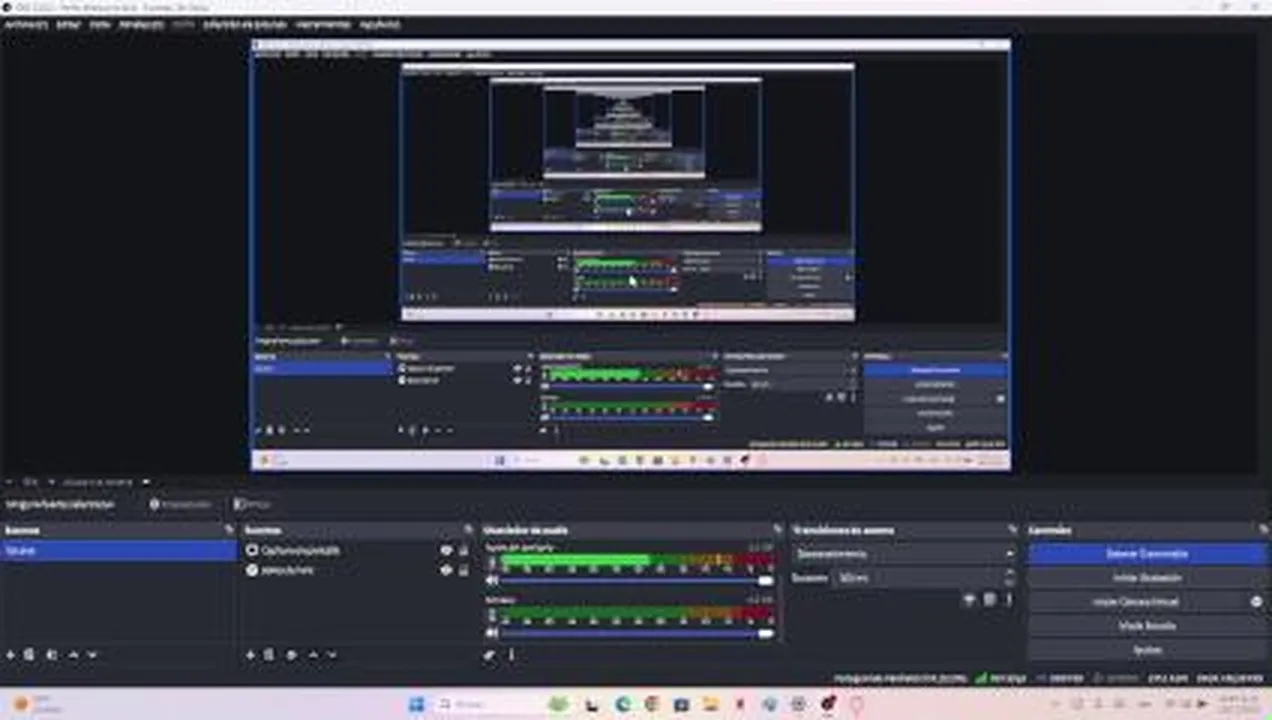Click the transition duration value field
Image resolution: width=1272 pixels, height=720 pixels.
point(917,577)
